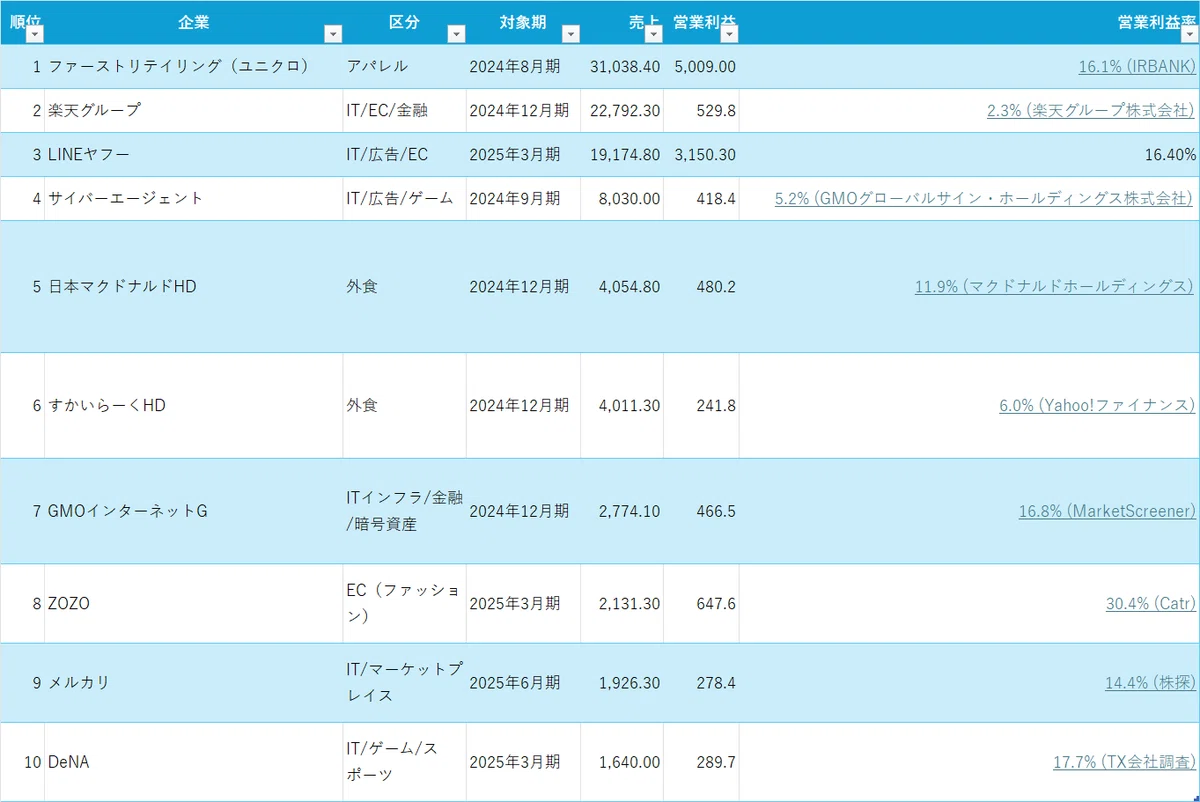Select the 対象期 header cell
1200x802 pixels.
(523, 23)
